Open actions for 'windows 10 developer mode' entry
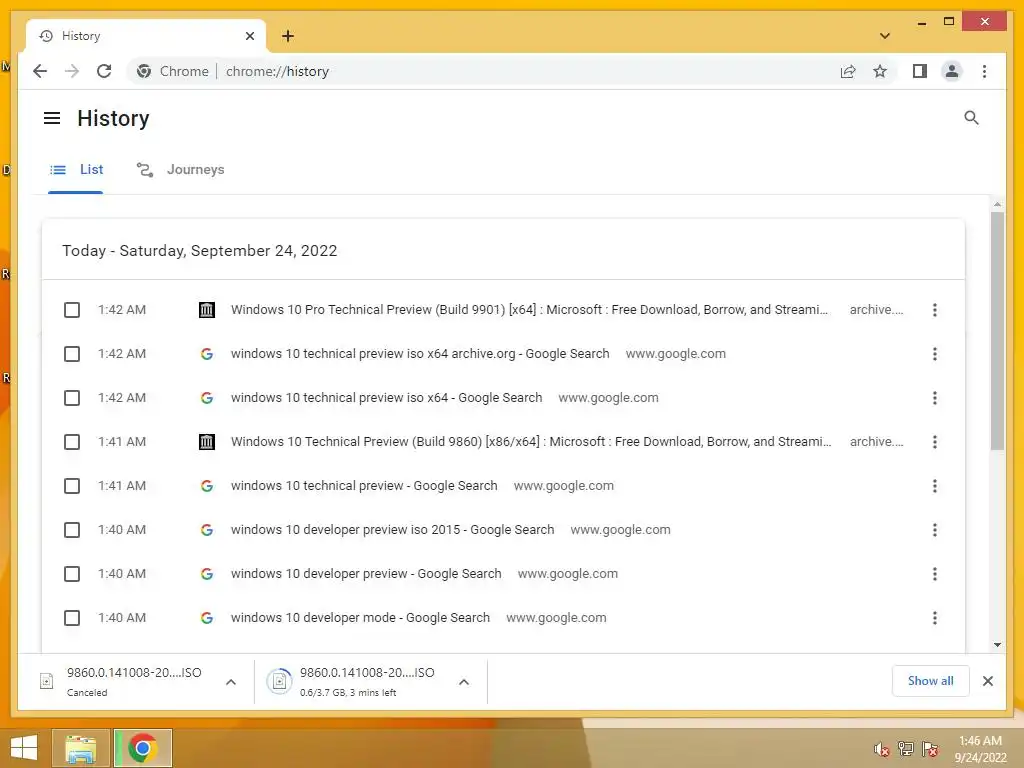This screenshot has width=1024, height=768. [935, 618]
